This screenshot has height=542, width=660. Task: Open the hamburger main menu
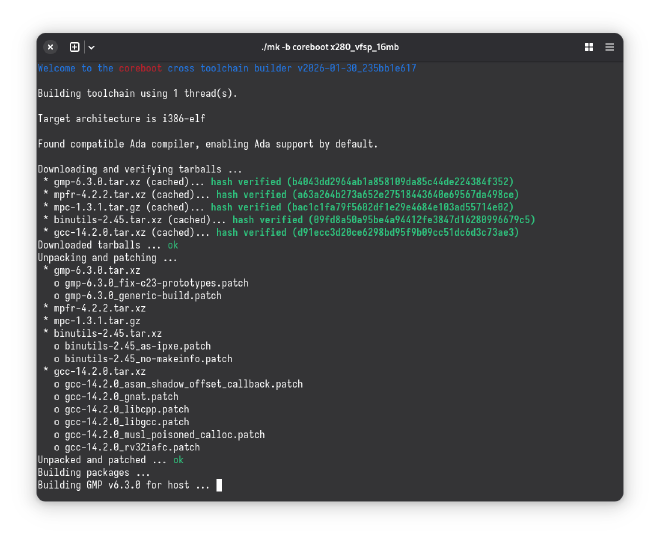(x=609, y=47)
